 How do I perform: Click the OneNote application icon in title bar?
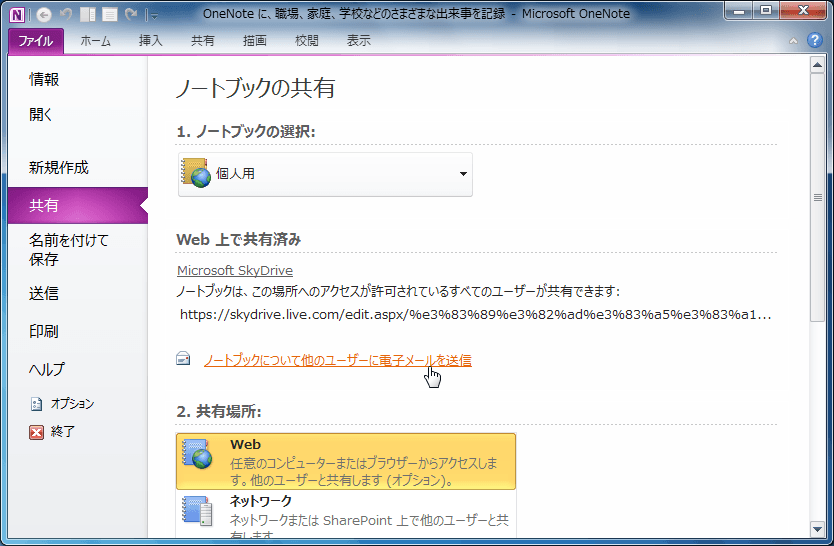tap(17, 14)
